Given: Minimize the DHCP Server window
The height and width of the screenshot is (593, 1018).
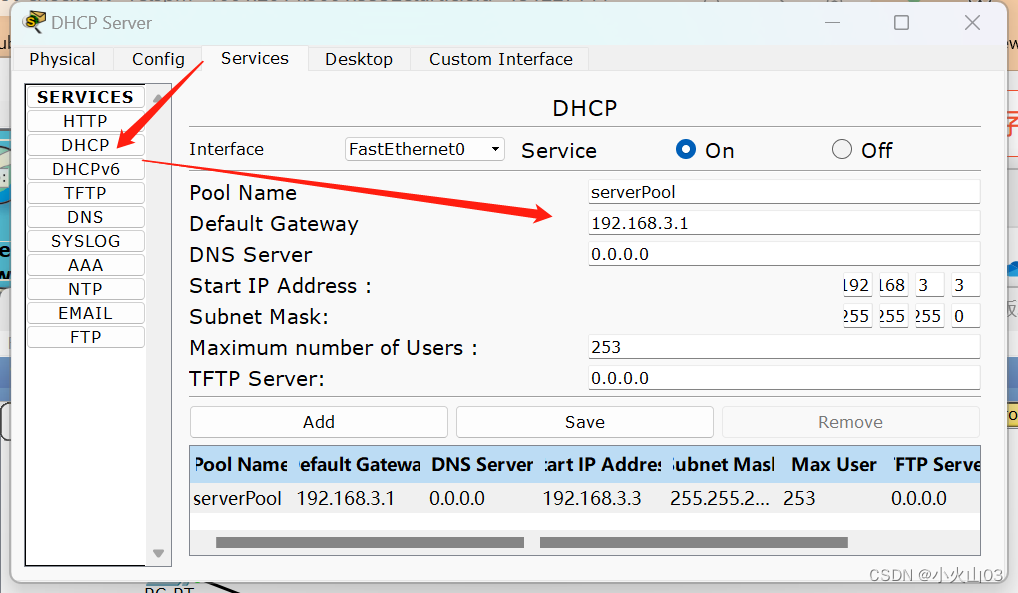Looking at the screenshot, I should coord(832,23).
